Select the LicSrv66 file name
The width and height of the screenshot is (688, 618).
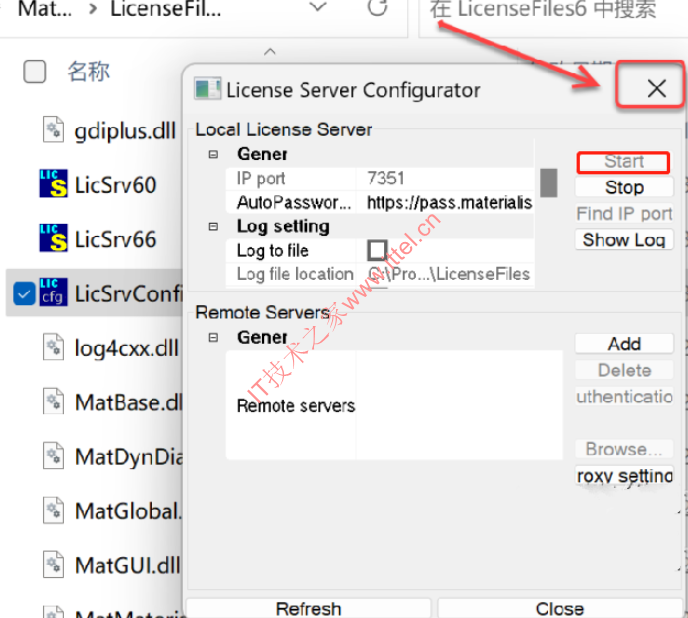[x=115, y=239]
